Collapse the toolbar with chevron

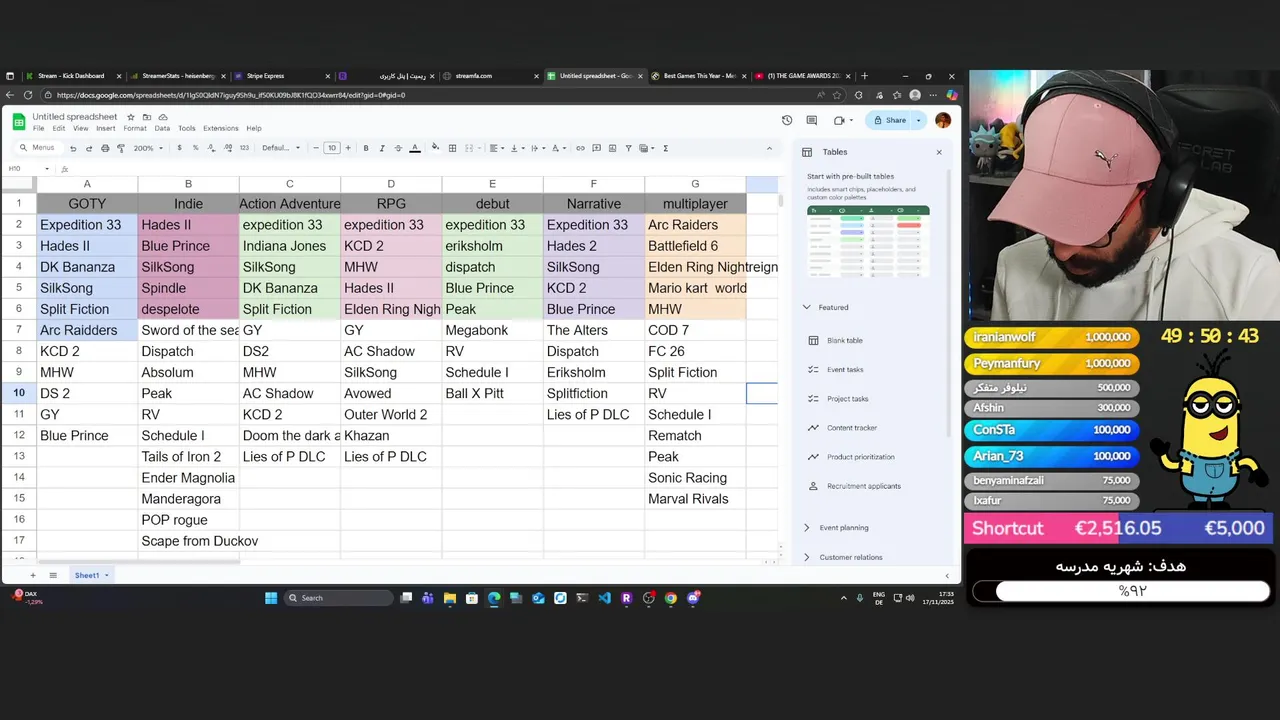(769, 148)
